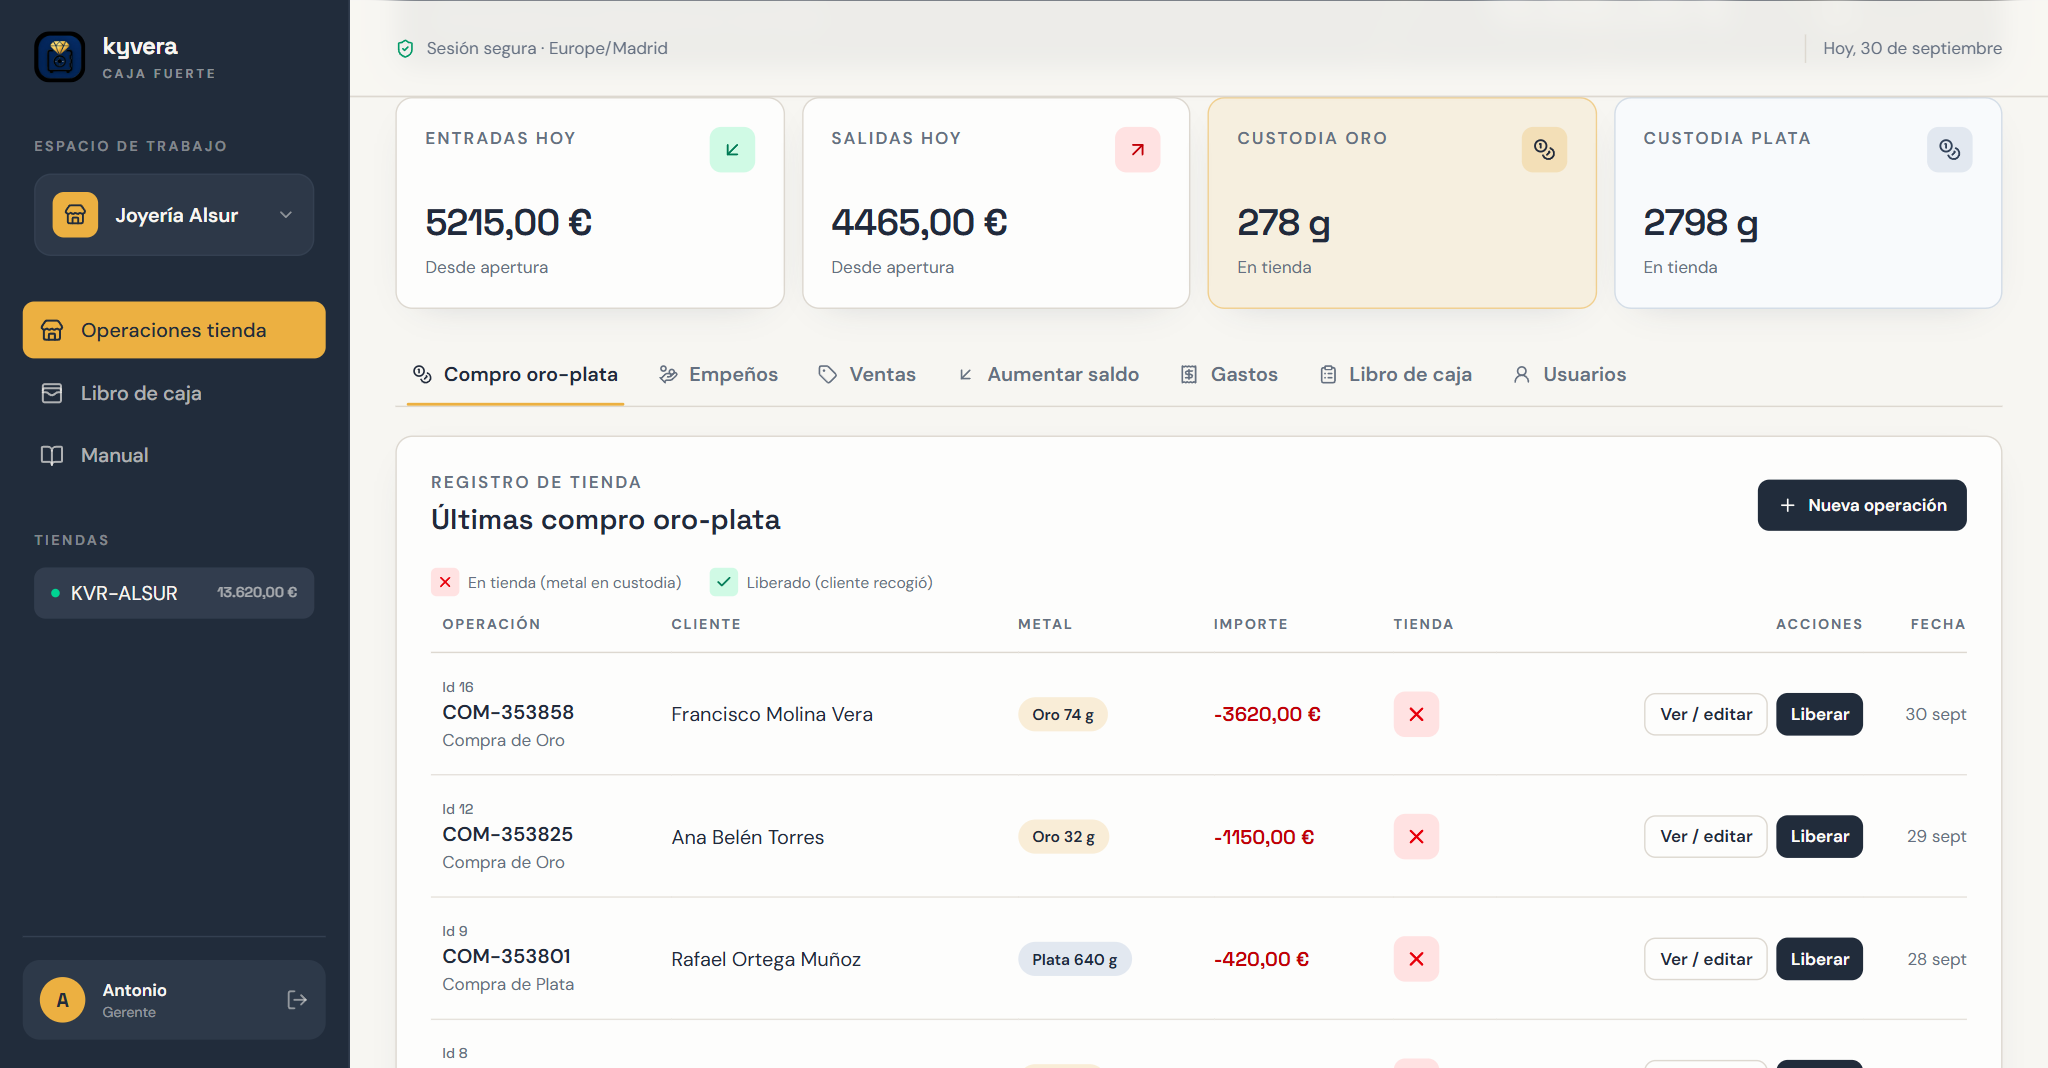Click operation code COM-353801
The image size is (2048, 1068).
[507, 956]
